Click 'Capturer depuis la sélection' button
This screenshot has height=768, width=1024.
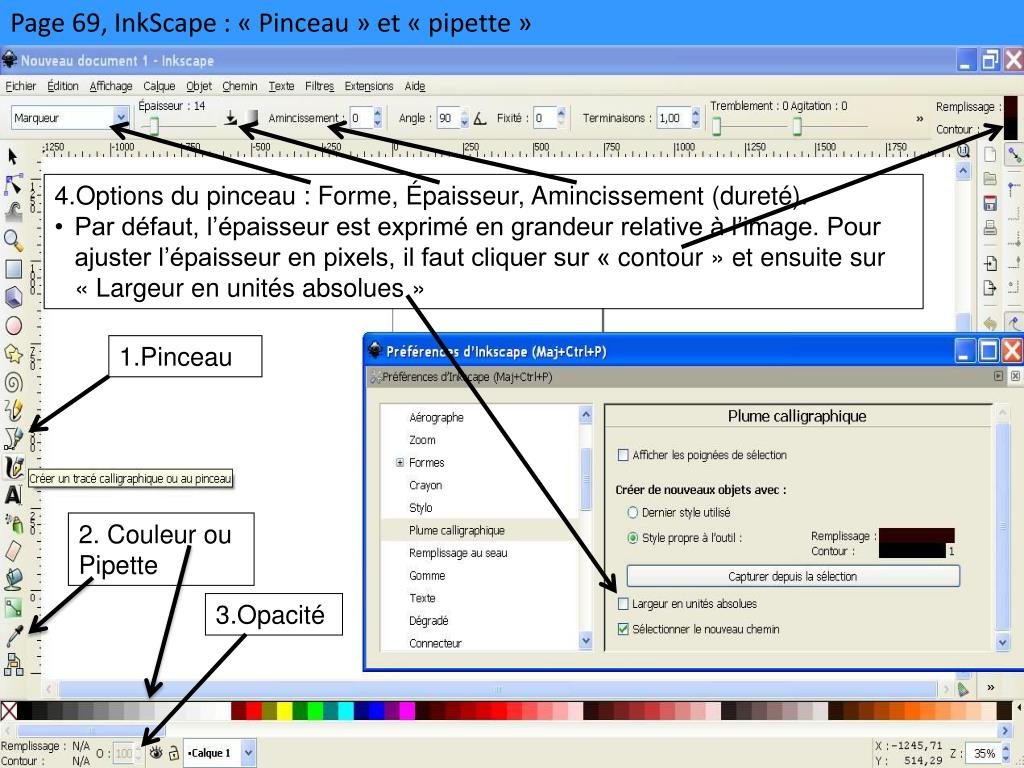(793, 576)
